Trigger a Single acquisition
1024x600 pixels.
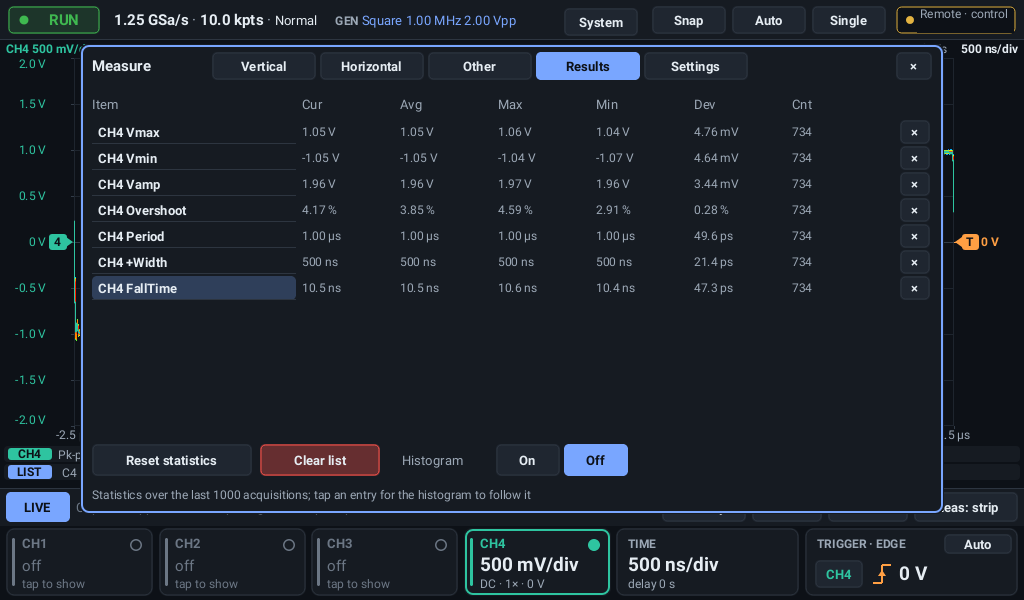848,21
